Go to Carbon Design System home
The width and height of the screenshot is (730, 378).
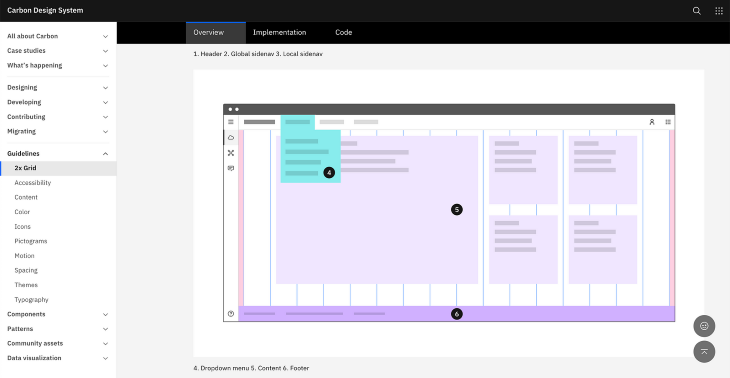(x=45, y=10)
